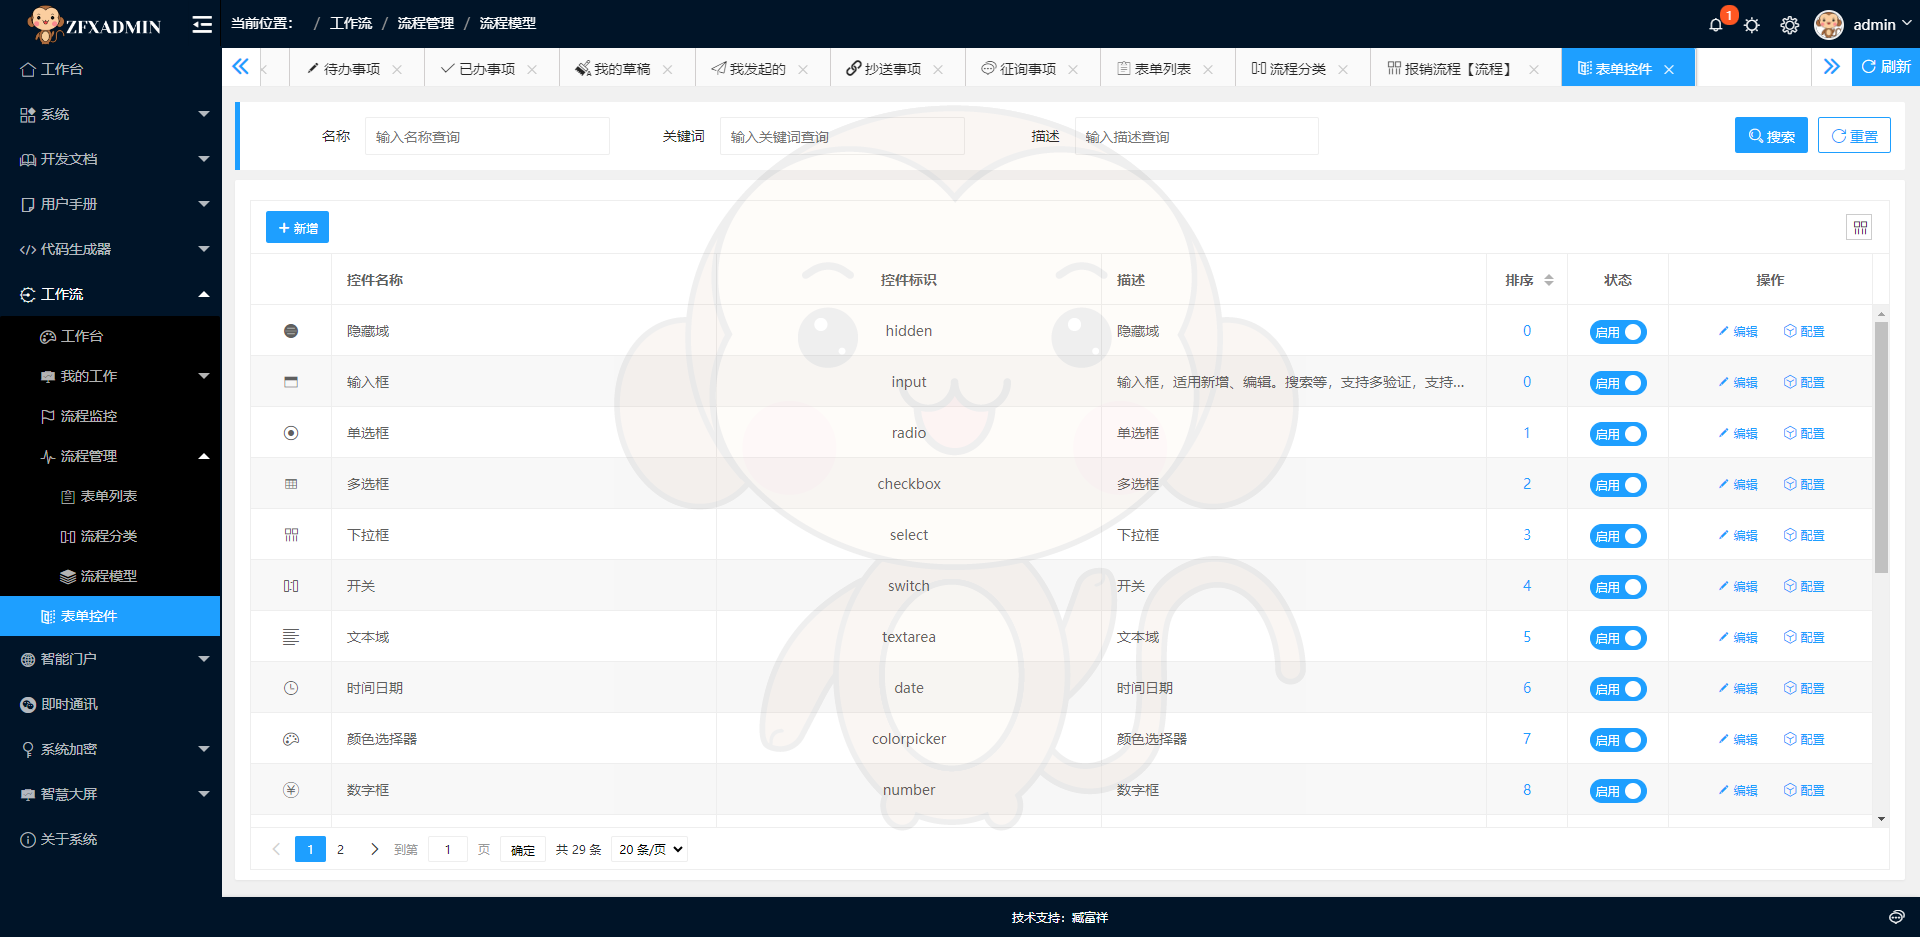Focus the 名称 search input field
The image size is (1920, 937).
[x=487, y=136]
